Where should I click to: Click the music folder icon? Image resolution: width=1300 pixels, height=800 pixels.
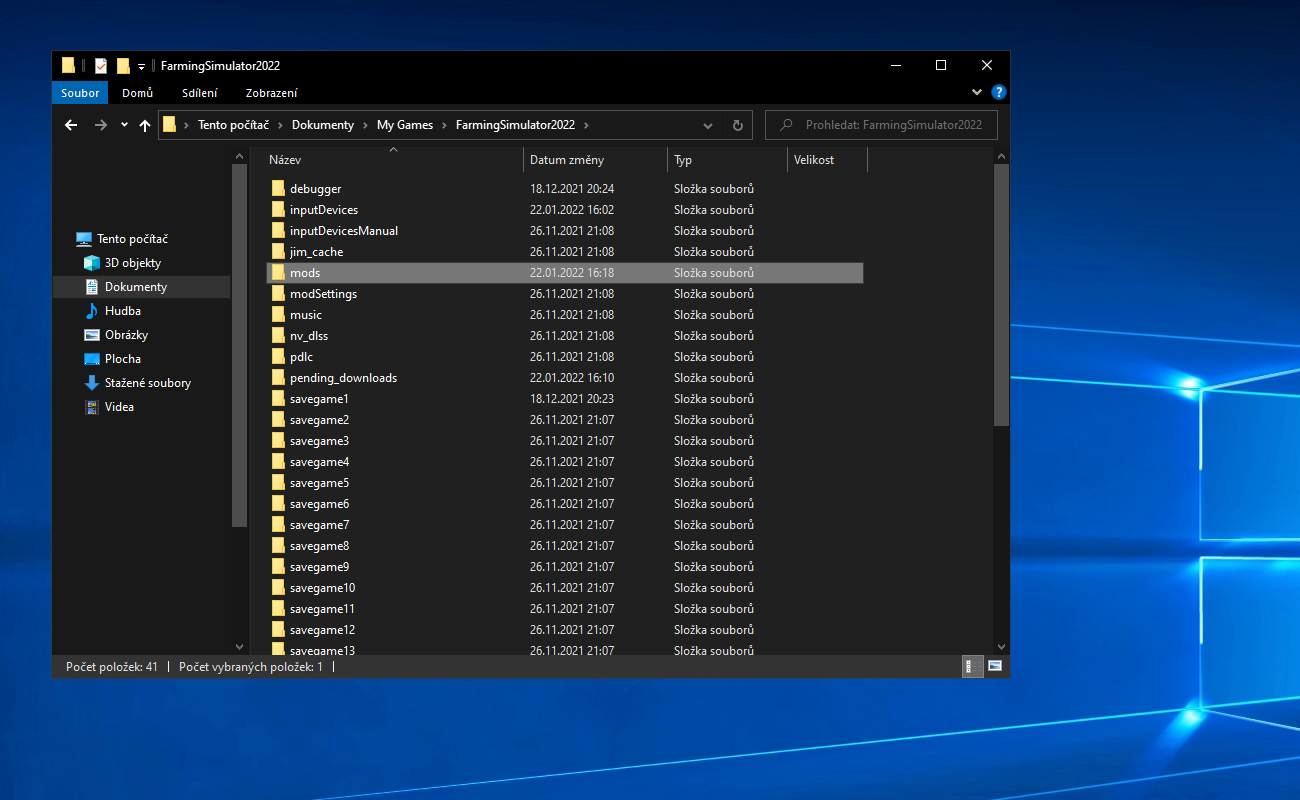[x=279, y=315]
